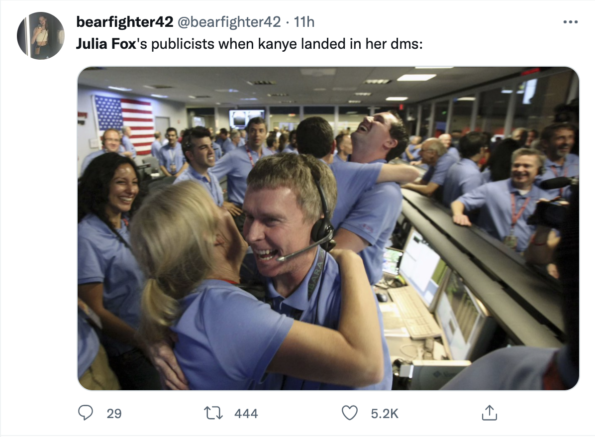Click the wall-mounted screen in the photo background
The width and height of the screenshot is (595, 437).
click(x=247, y=119)
